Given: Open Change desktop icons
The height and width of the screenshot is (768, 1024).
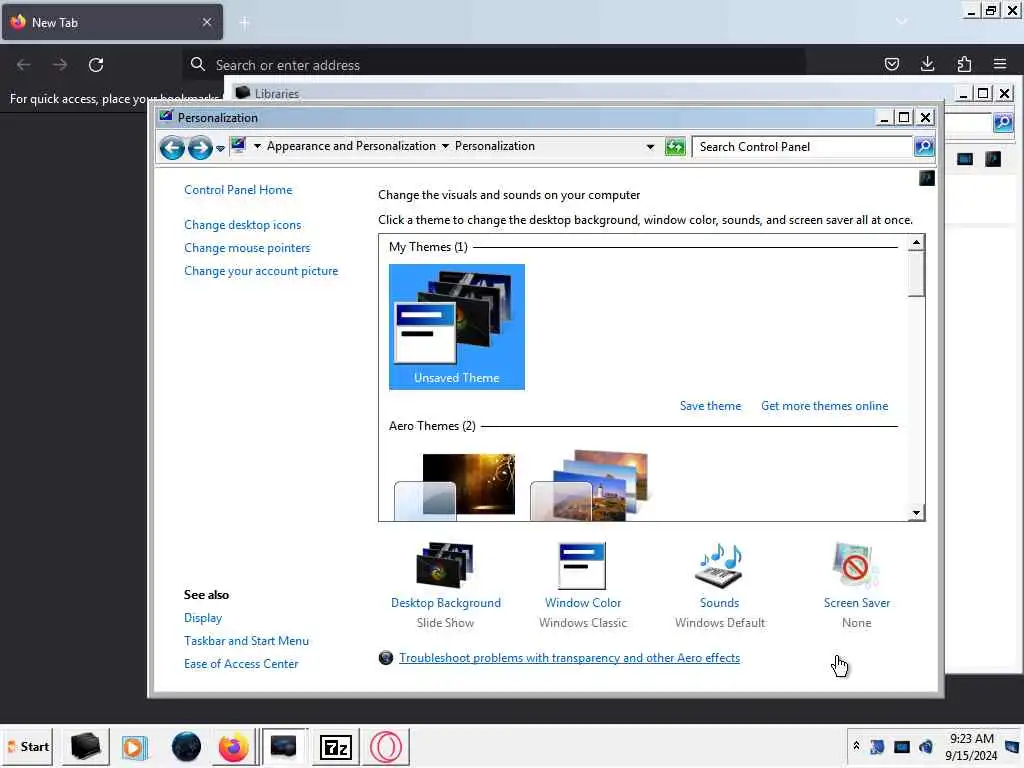Looking at the screenshot, I should click(x=242, y=225).
